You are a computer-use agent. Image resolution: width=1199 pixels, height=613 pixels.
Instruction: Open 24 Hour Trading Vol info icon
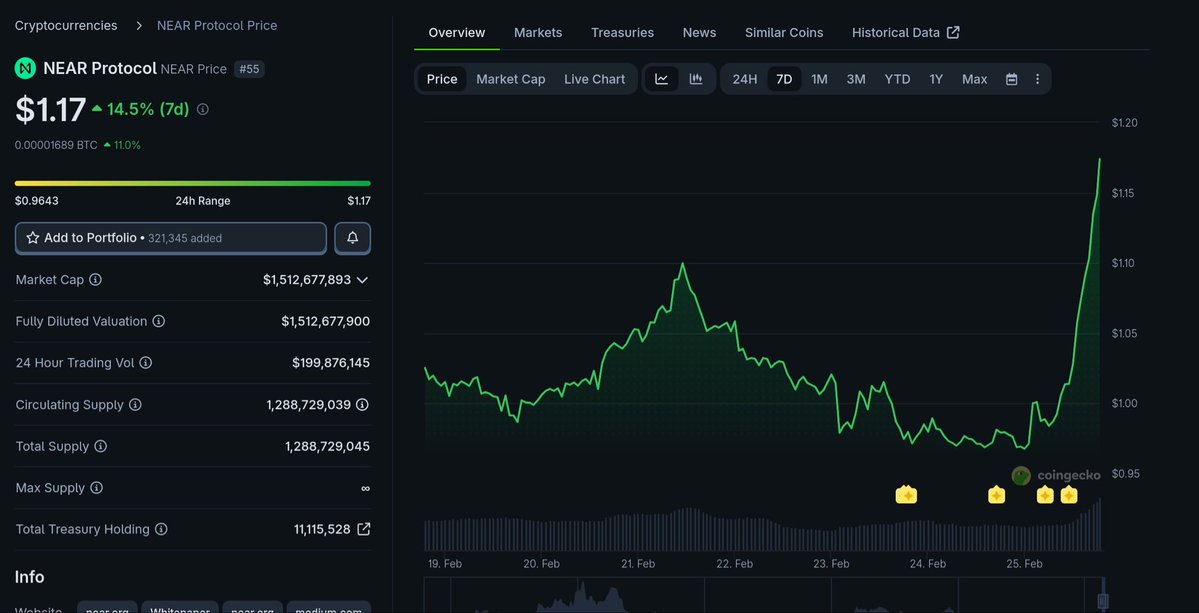[145, 362]
